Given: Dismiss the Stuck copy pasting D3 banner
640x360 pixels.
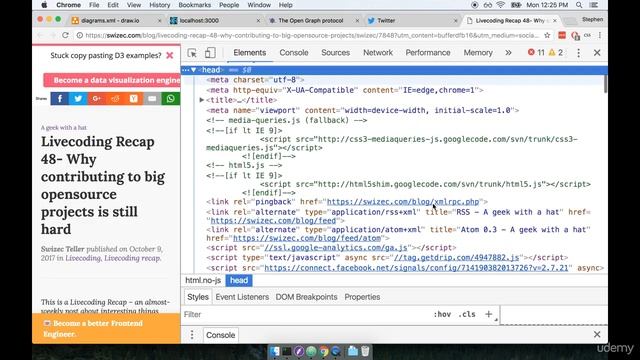Looking at the screenshot, I should (170, 55).
